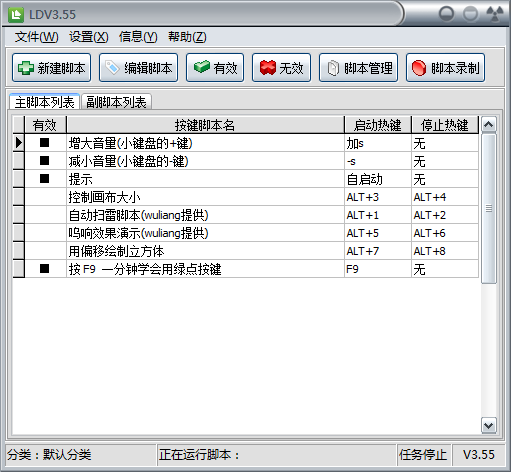Start recording with red 脚本录制 icon

tap(419, 68)
